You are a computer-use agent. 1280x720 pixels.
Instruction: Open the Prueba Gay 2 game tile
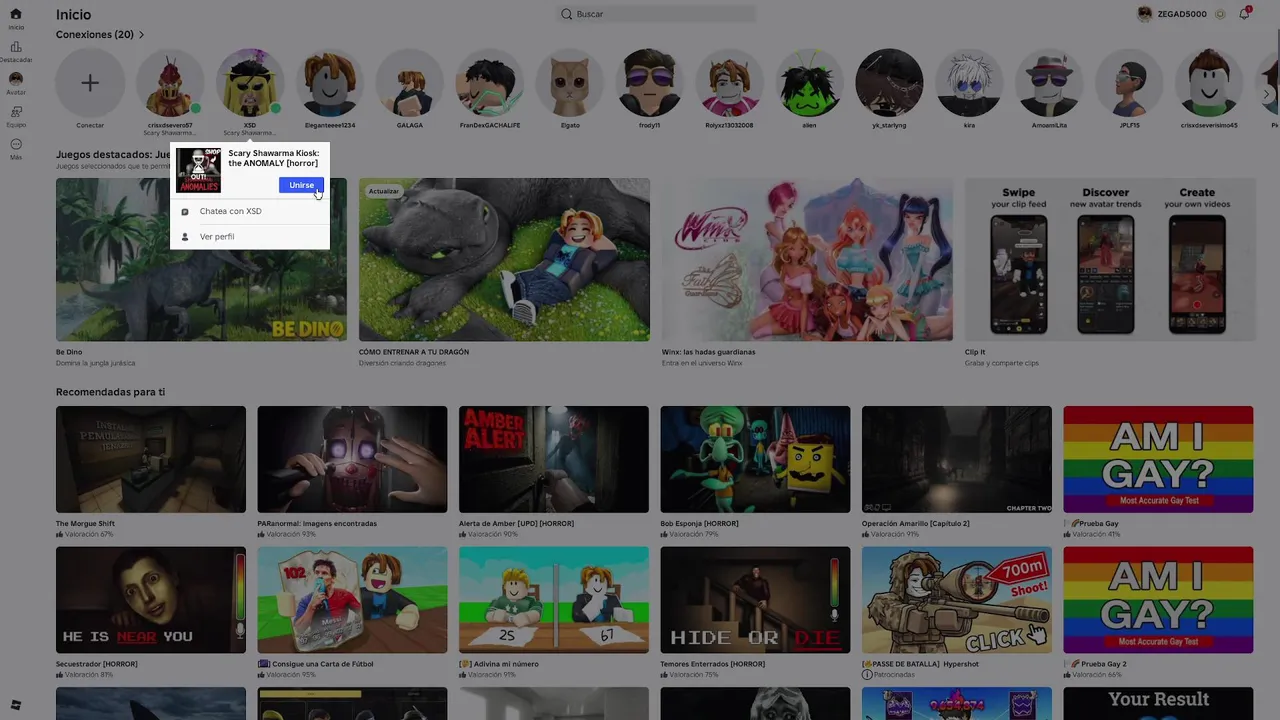coord(1158,600)
